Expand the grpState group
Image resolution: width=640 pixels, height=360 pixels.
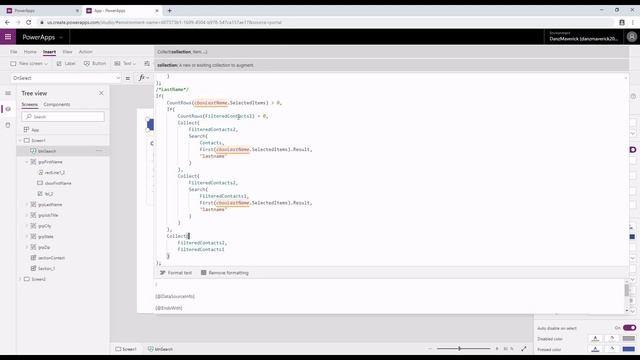(27, 237)
